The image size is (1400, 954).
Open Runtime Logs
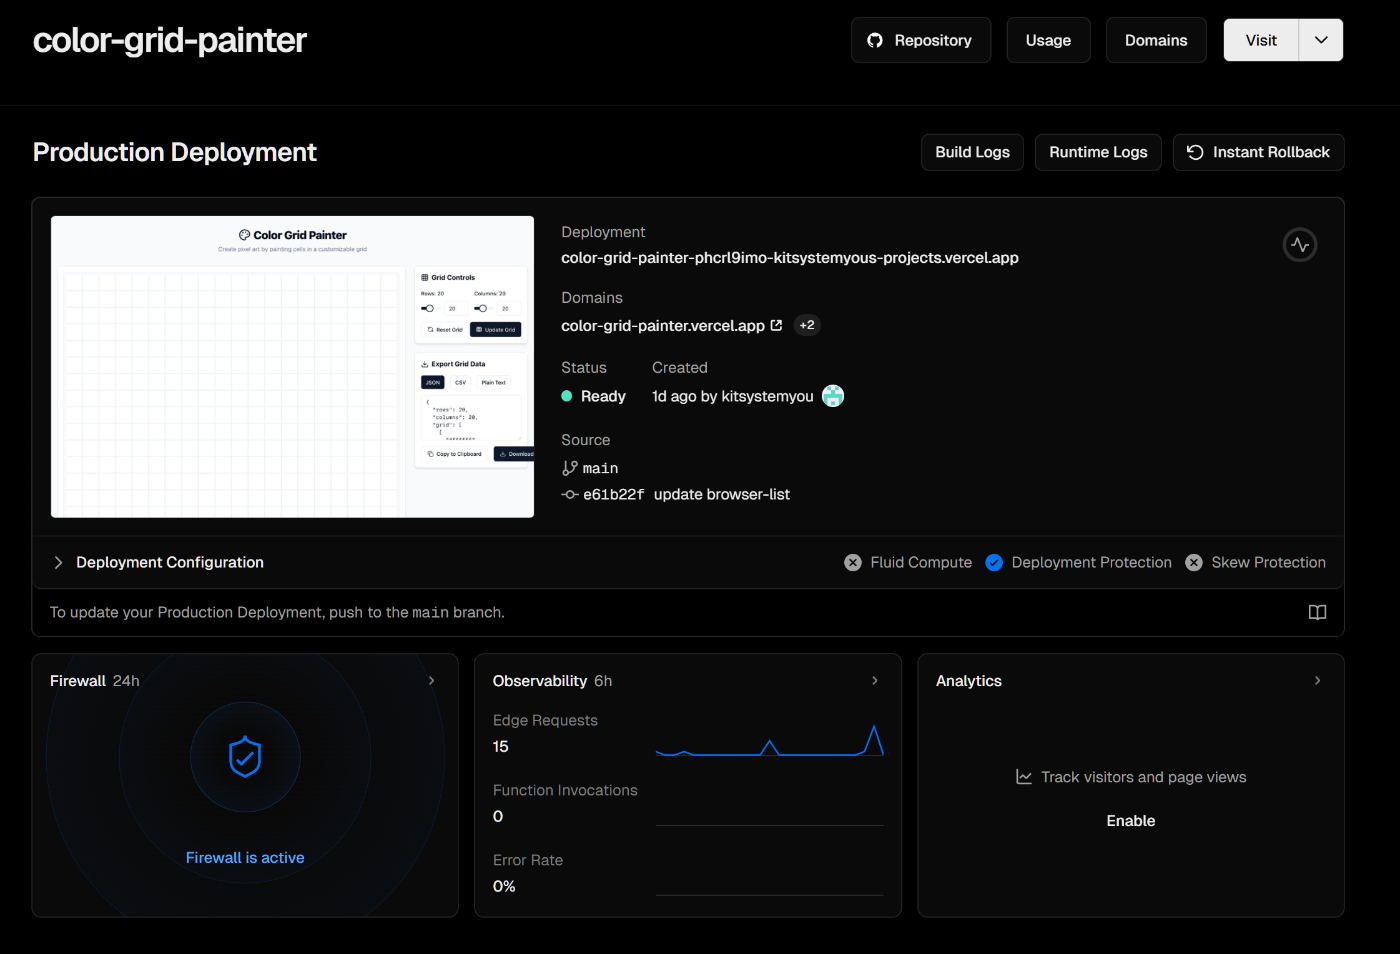(x=1098, y=152)
